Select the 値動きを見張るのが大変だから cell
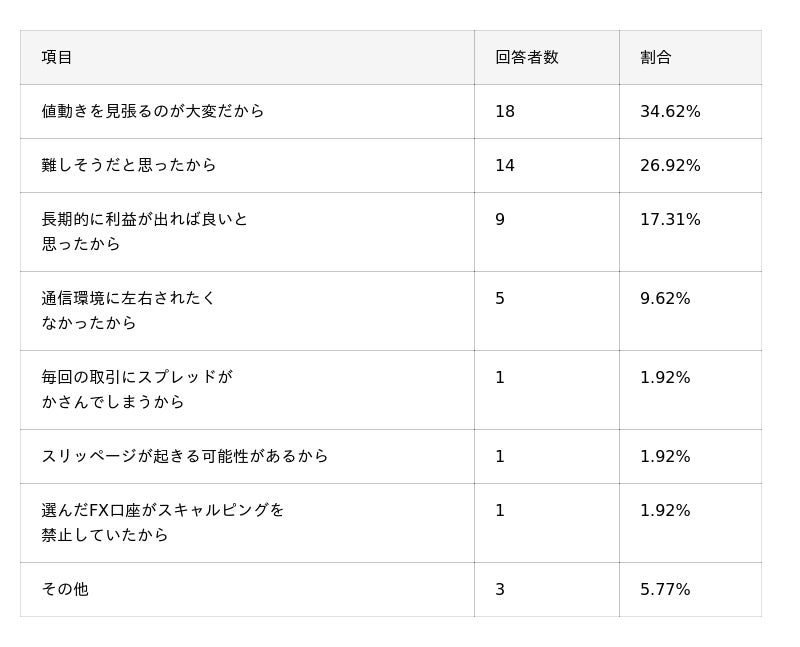Viewport: 800px width, 647px height. (153, 111)
